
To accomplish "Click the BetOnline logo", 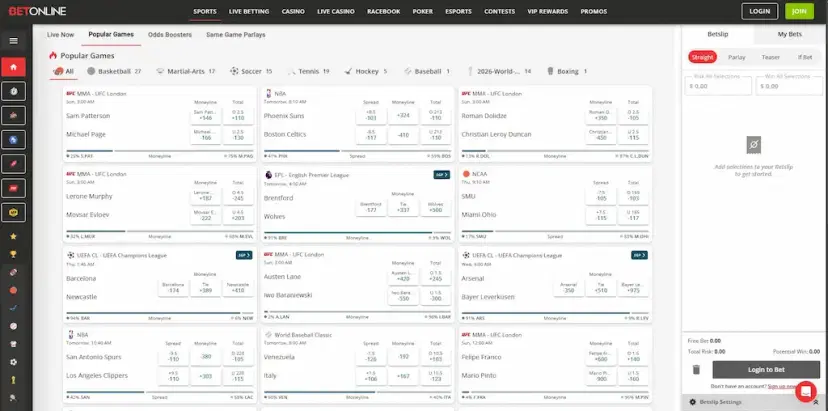I will coord(37,11).
